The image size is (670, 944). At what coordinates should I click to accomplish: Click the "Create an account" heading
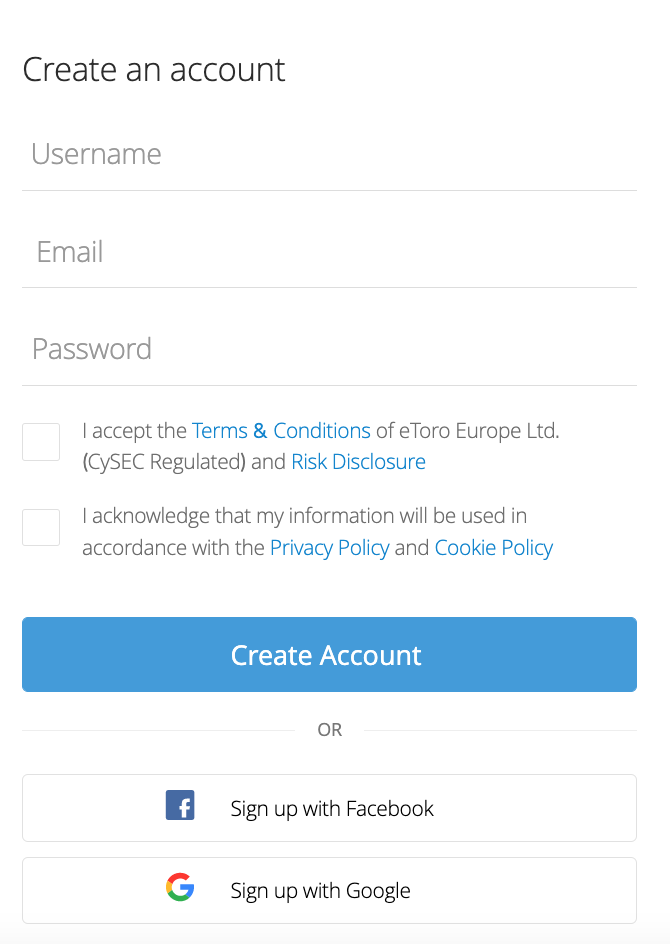point(154,69)
